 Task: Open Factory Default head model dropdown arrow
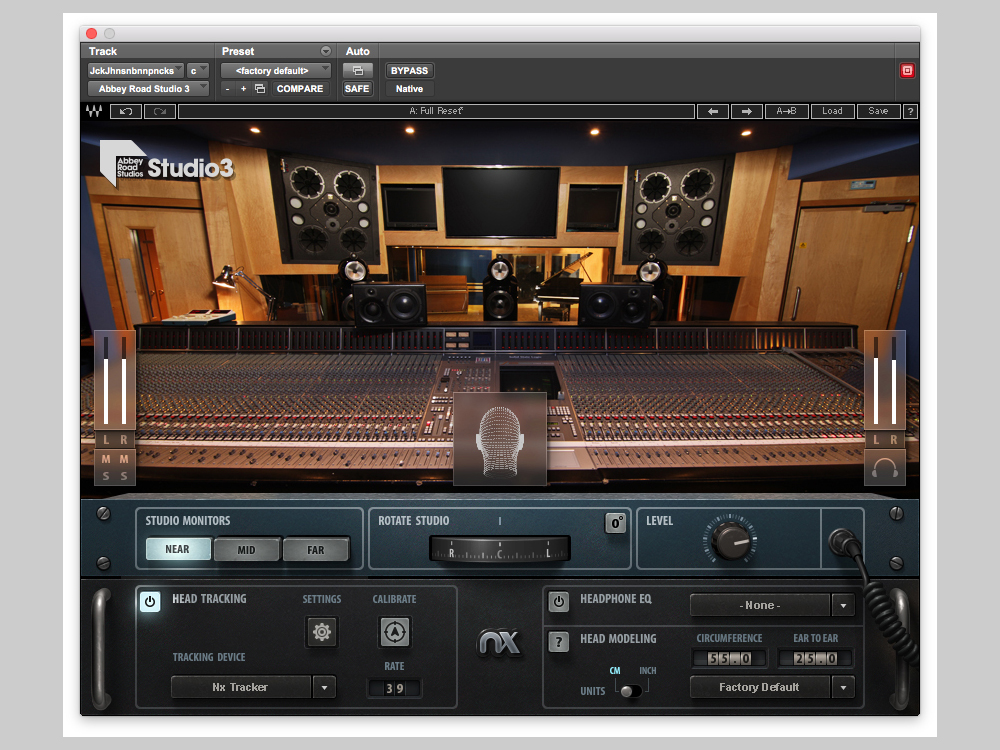tap(843, 688)
